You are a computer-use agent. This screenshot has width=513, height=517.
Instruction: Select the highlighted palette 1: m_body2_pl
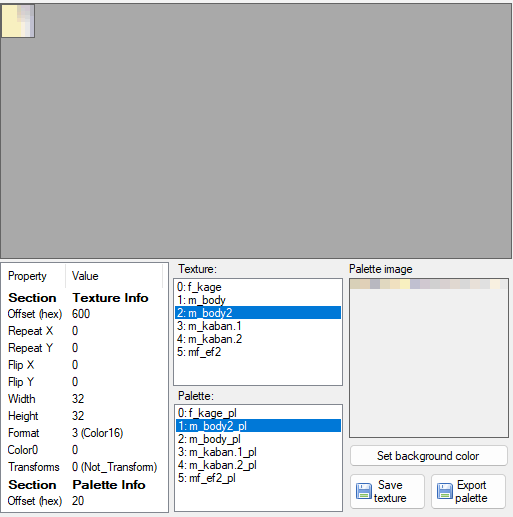258,426
